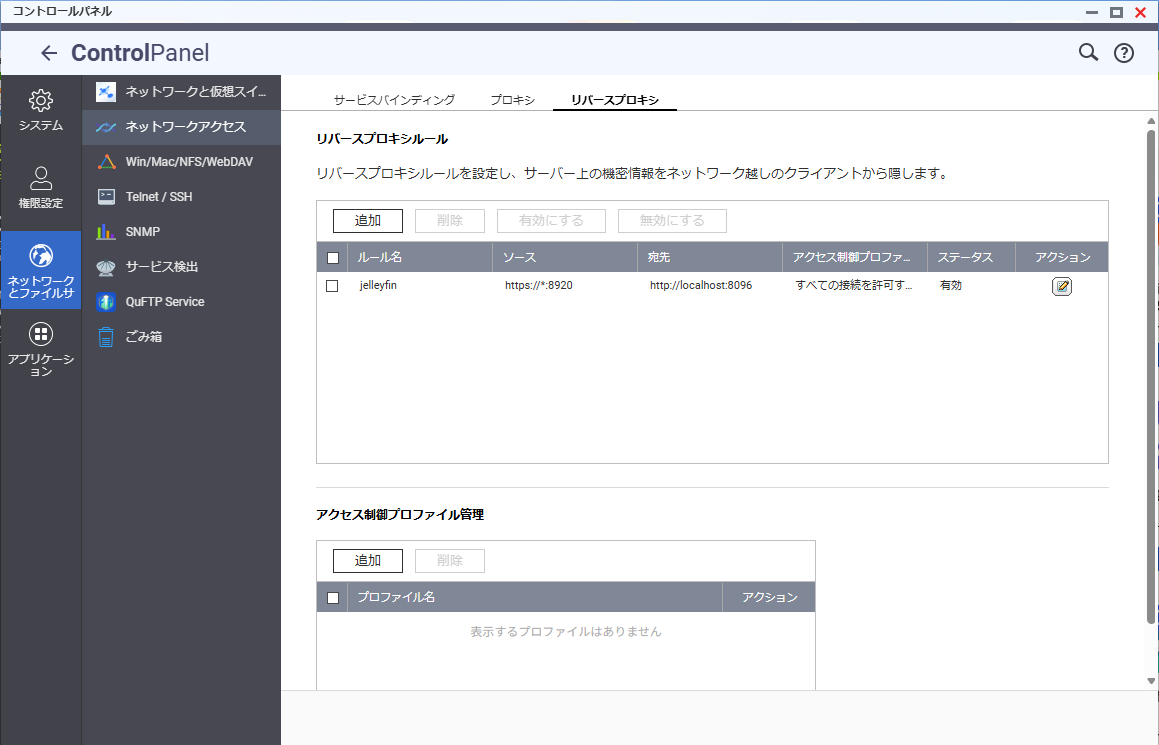
Task: Open the QuFTP Service menu entry
Action: tap(164, 302)
